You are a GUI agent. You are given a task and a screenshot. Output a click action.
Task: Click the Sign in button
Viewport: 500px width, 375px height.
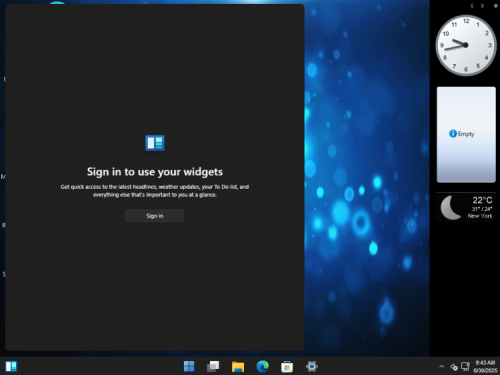(155, 216)
